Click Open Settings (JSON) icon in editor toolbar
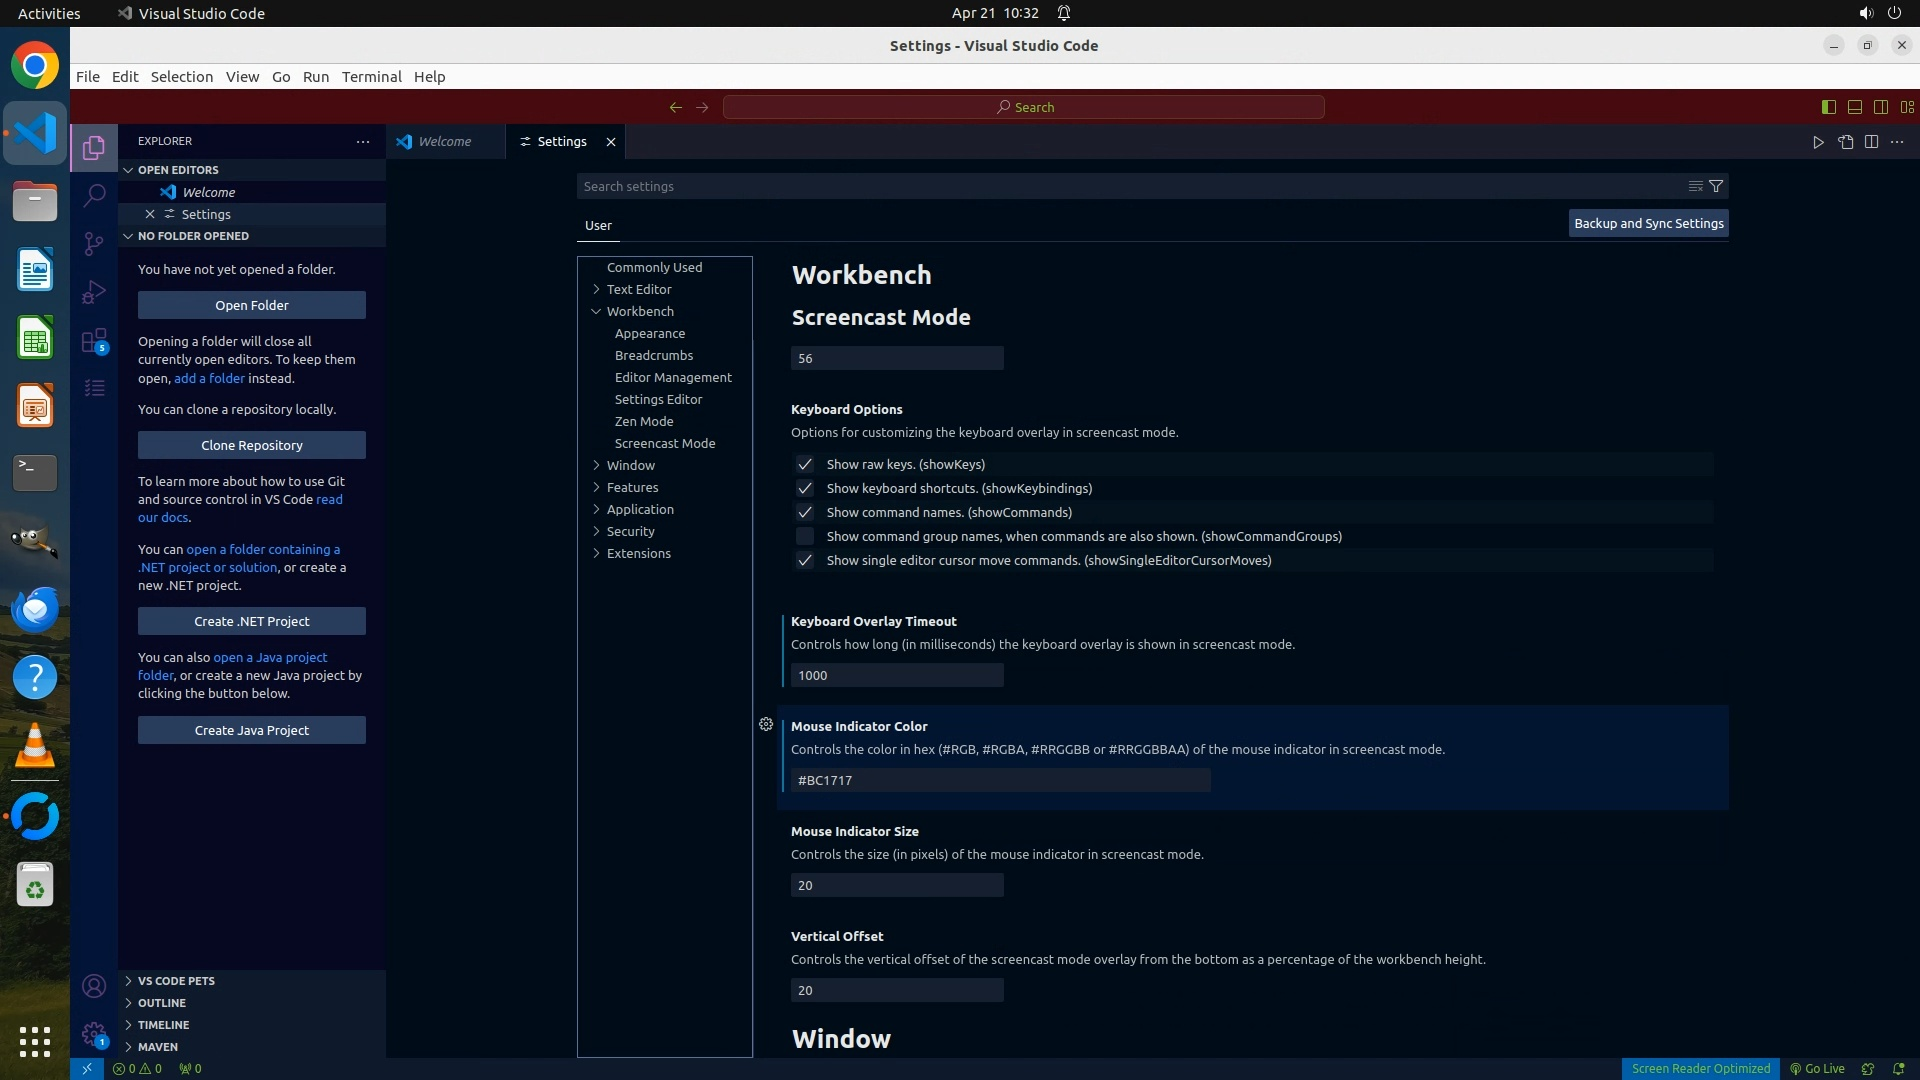 coord(1845,142)
